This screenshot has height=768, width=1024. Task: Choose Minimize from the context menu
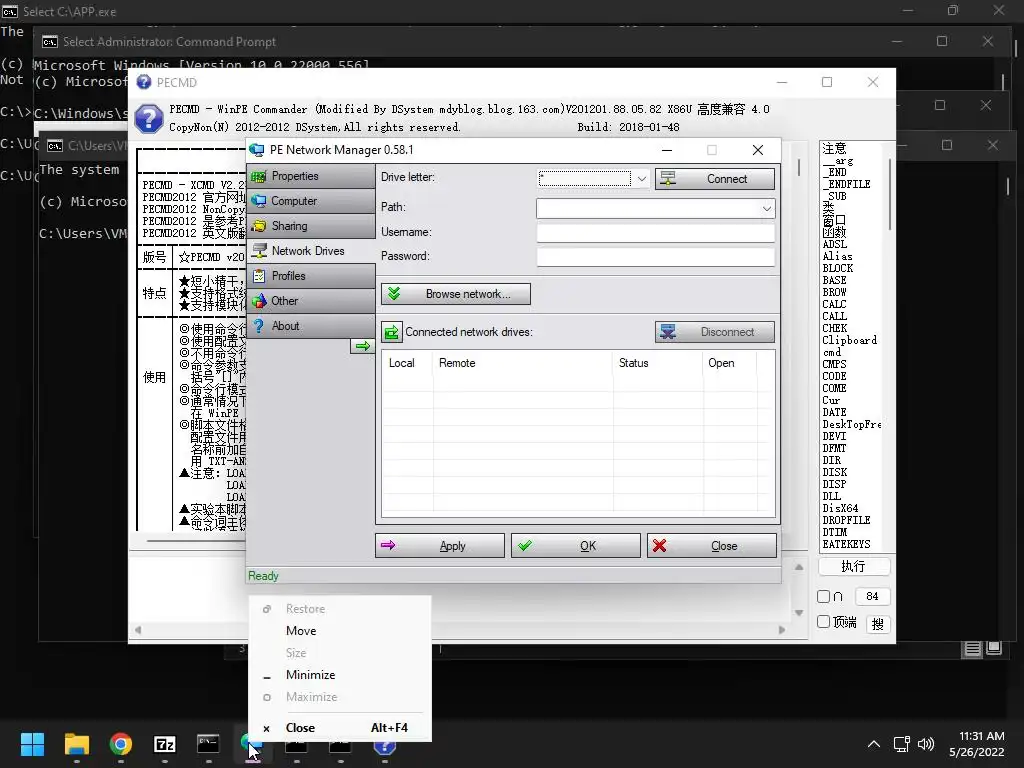click(x=340, y=675)
